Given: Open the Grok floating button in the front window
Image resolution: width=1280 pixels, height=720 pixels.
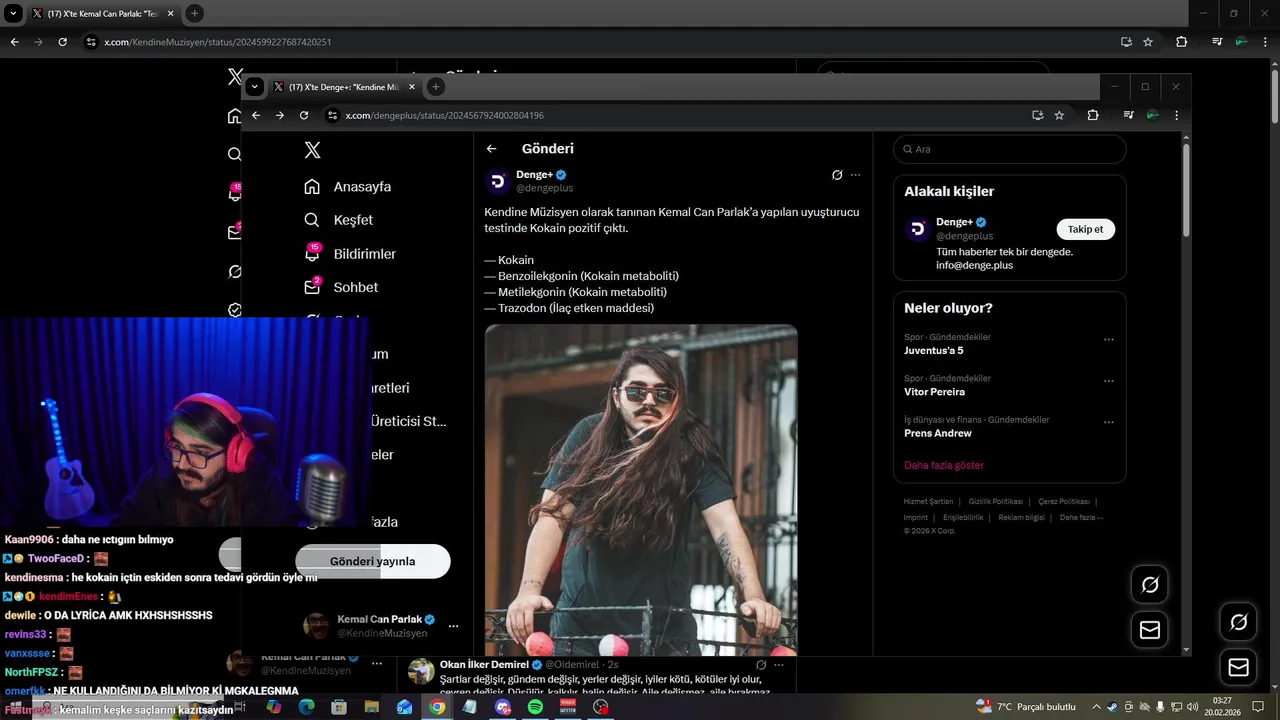Looking at the screenshot, I should click(x=1150, y=585).
